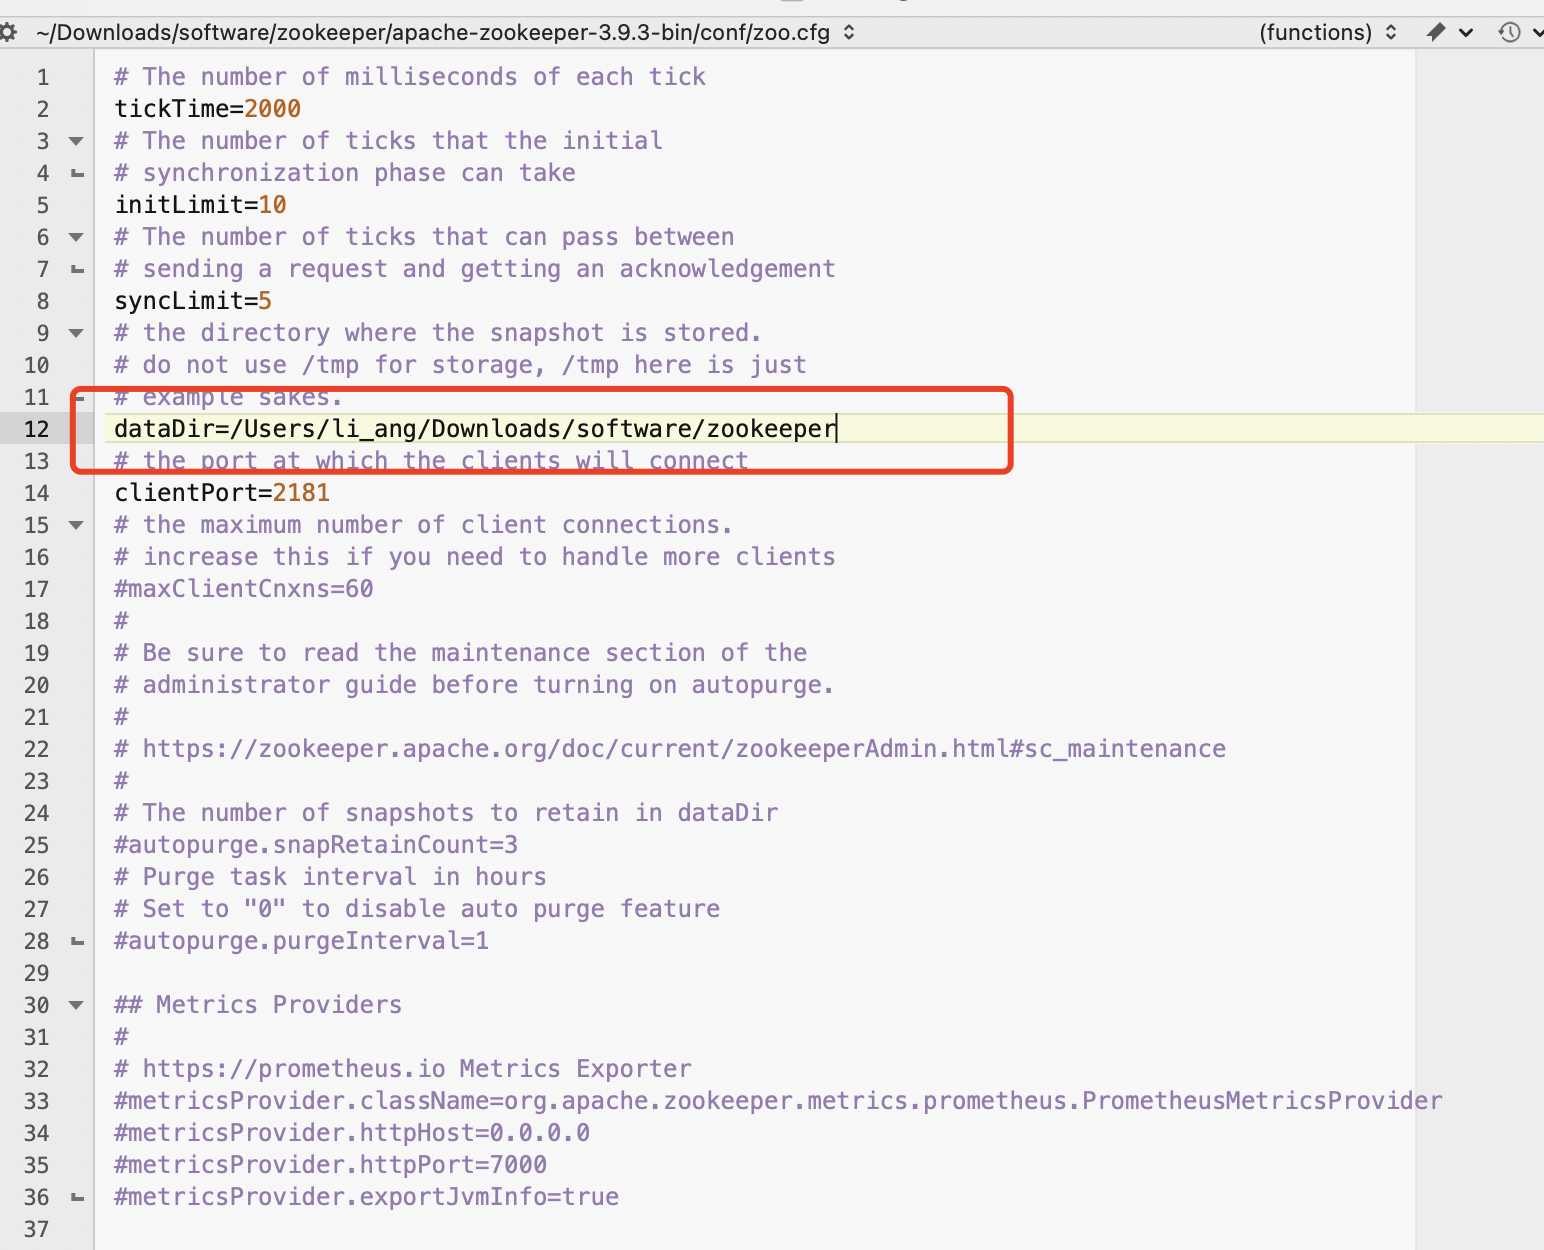Open the gear settings menu in the navigation bar

(8, 32)
